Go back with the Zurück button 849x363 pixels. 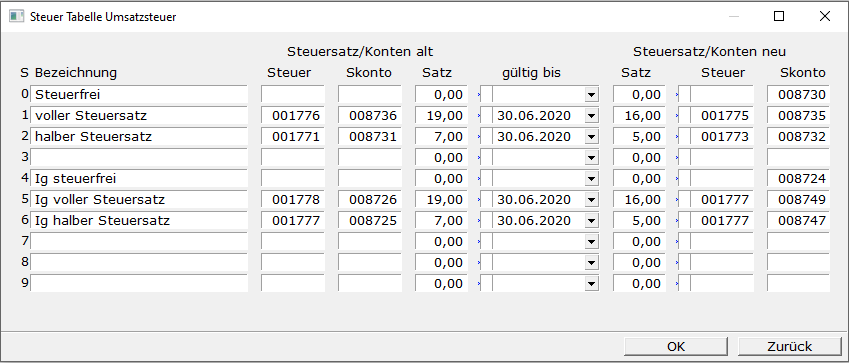pyautogui.click(x=789, y=347)
